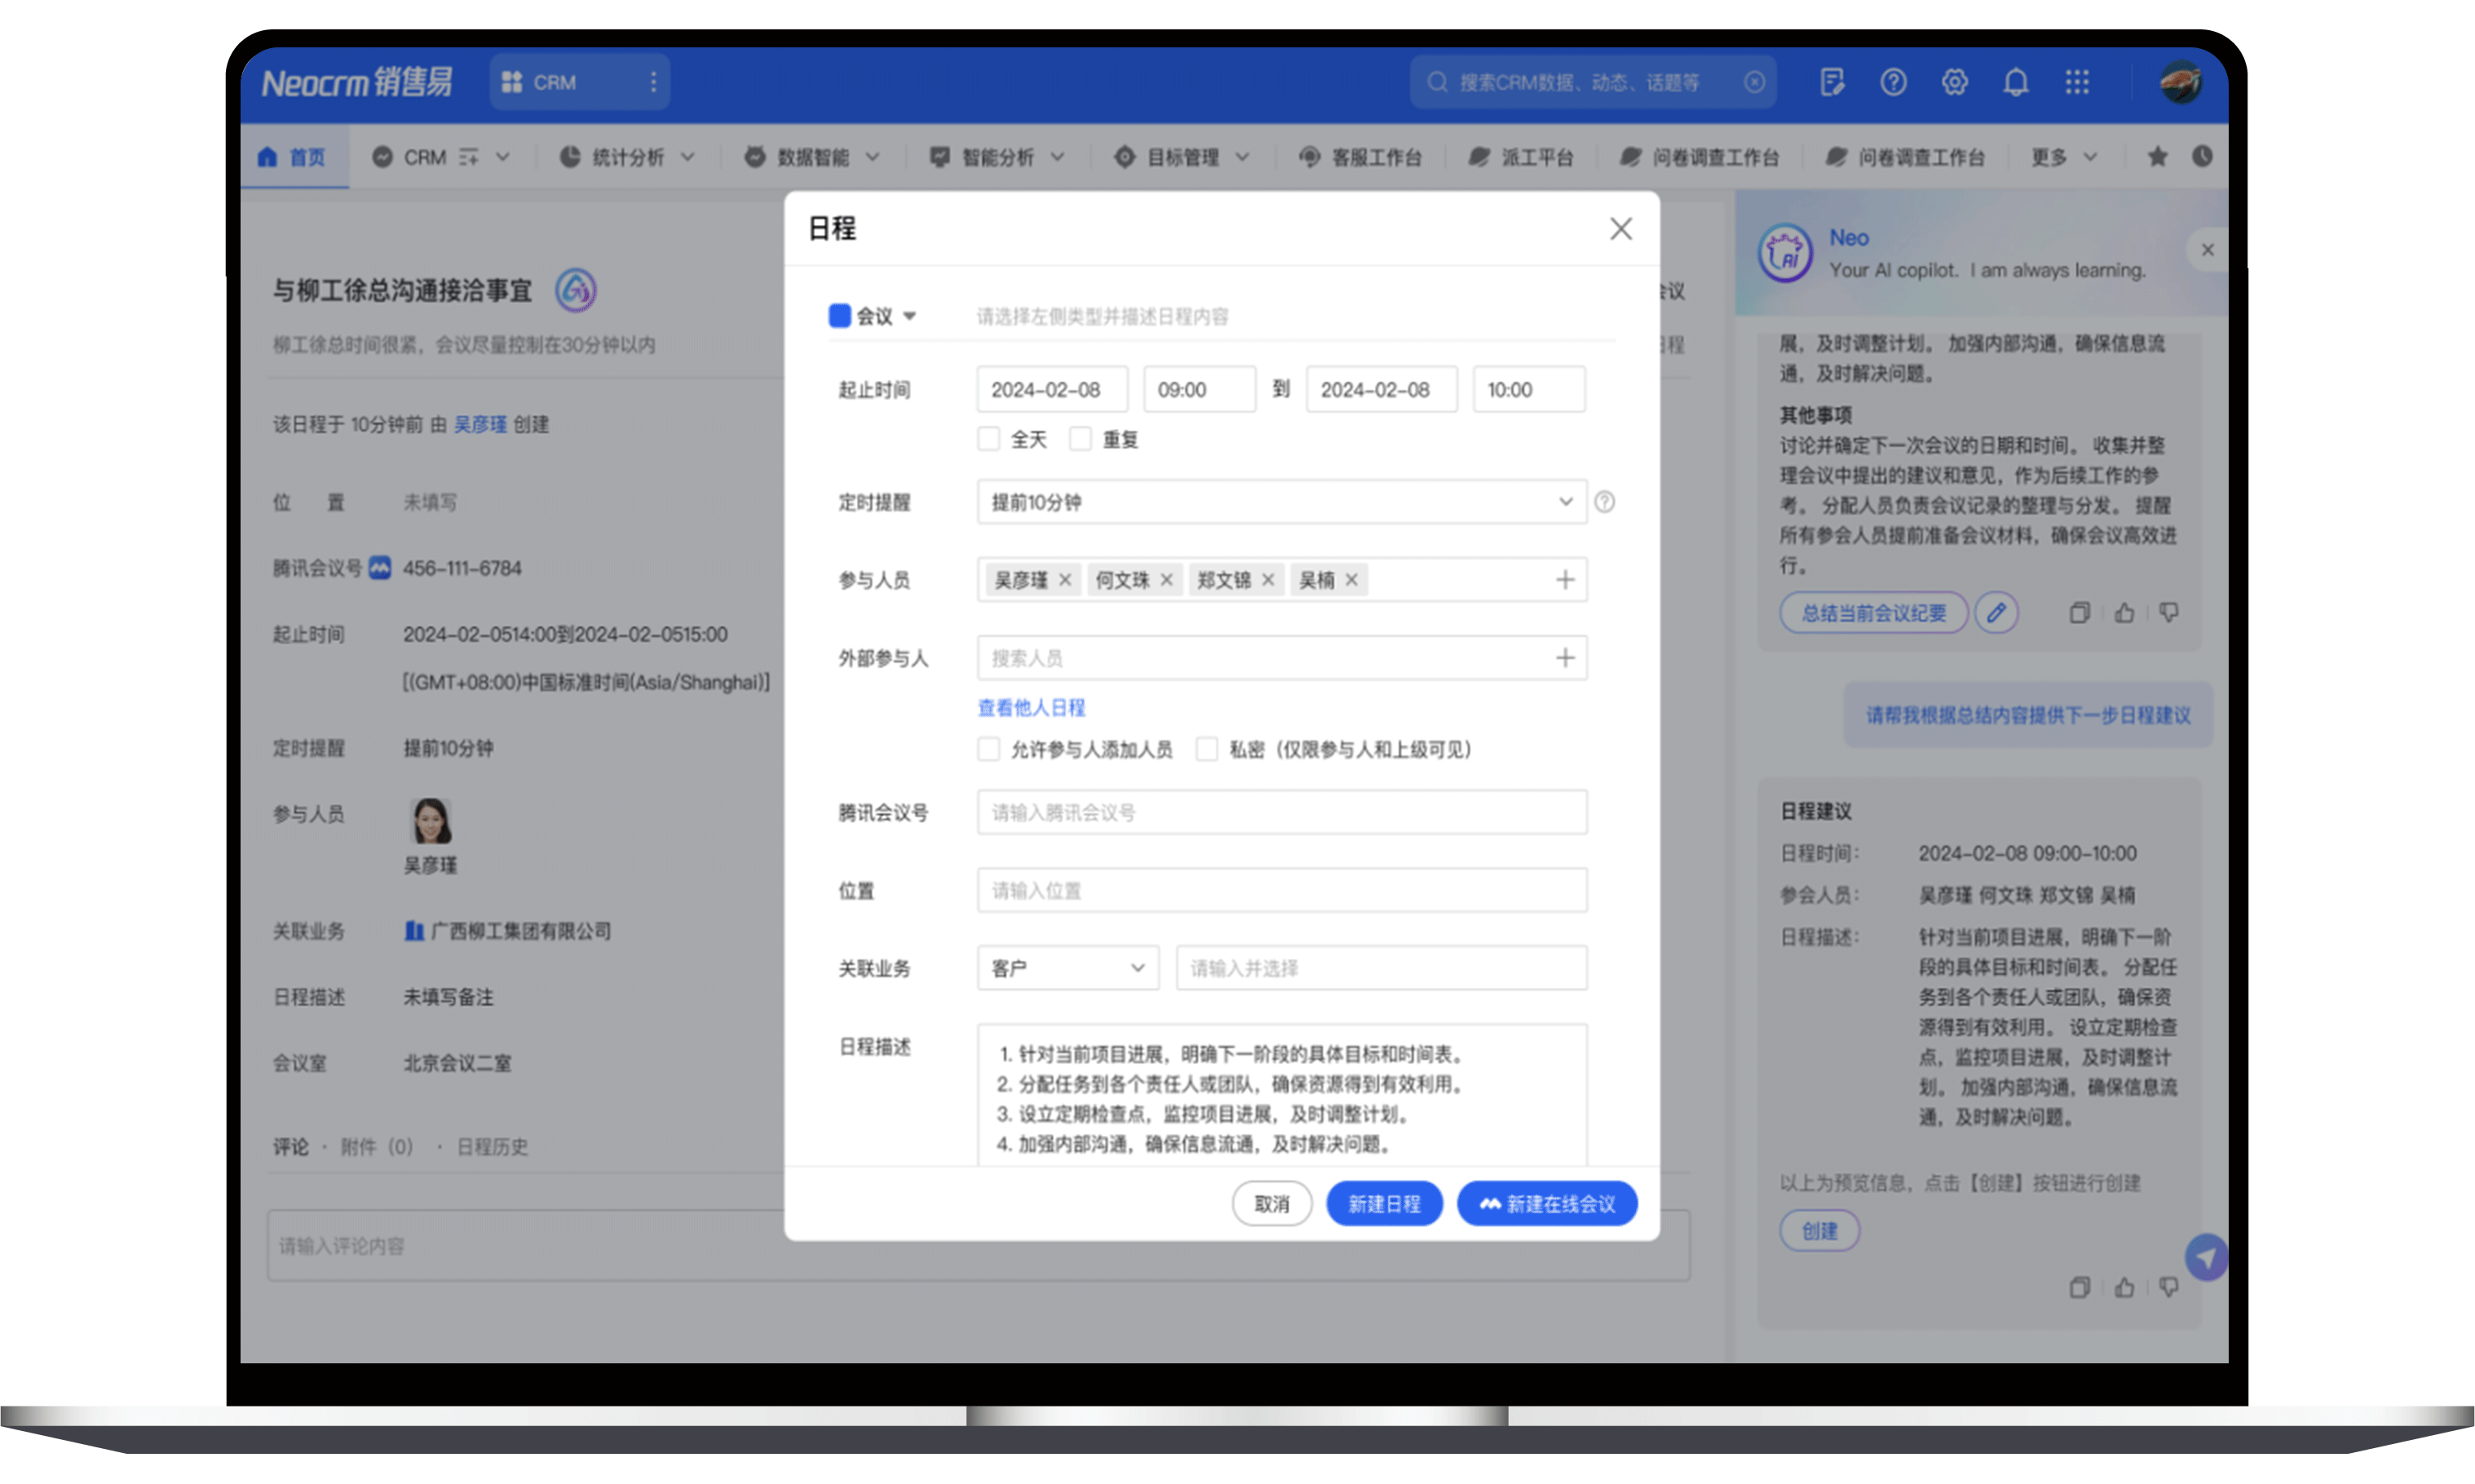Open the 客服工作台 tab
2475x1484 pixels.
click(1360, 157)
